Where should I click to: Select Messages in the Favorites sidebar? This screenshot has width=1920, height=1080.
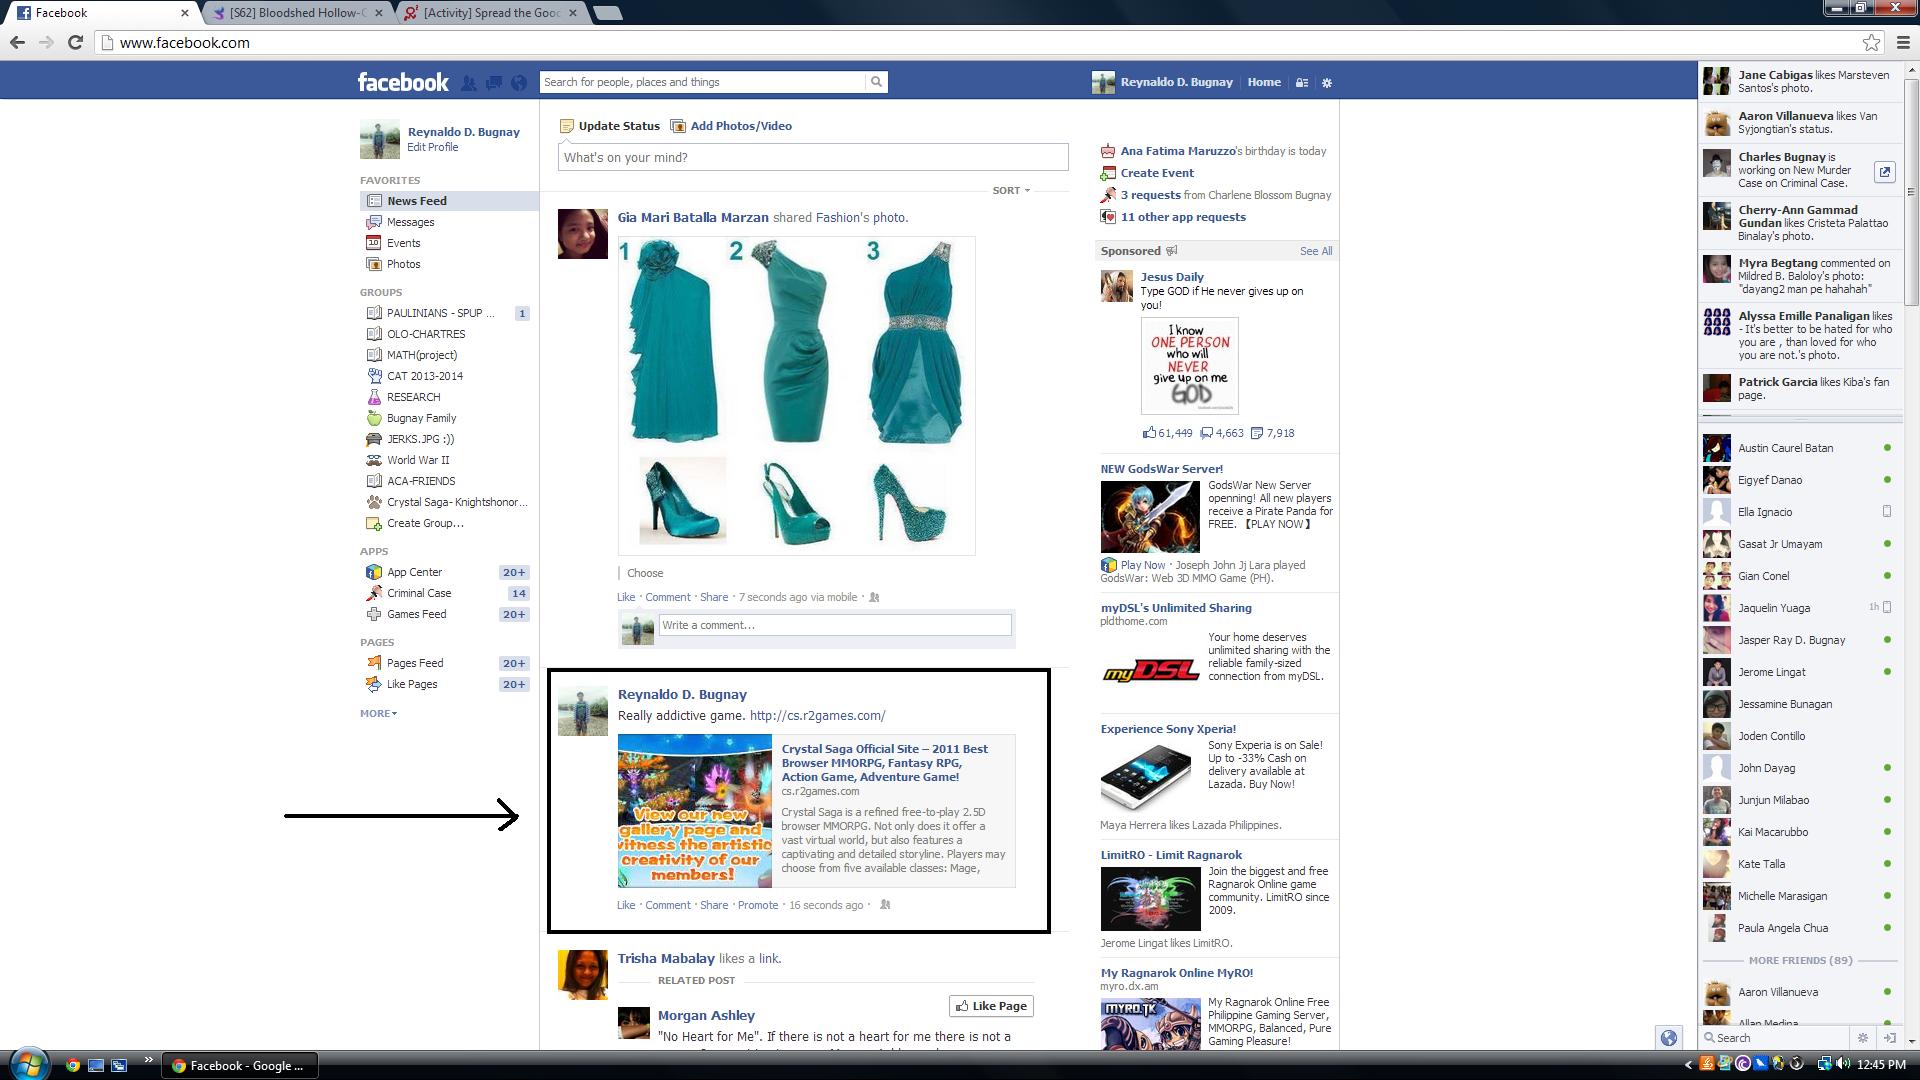tap(410, 222)
